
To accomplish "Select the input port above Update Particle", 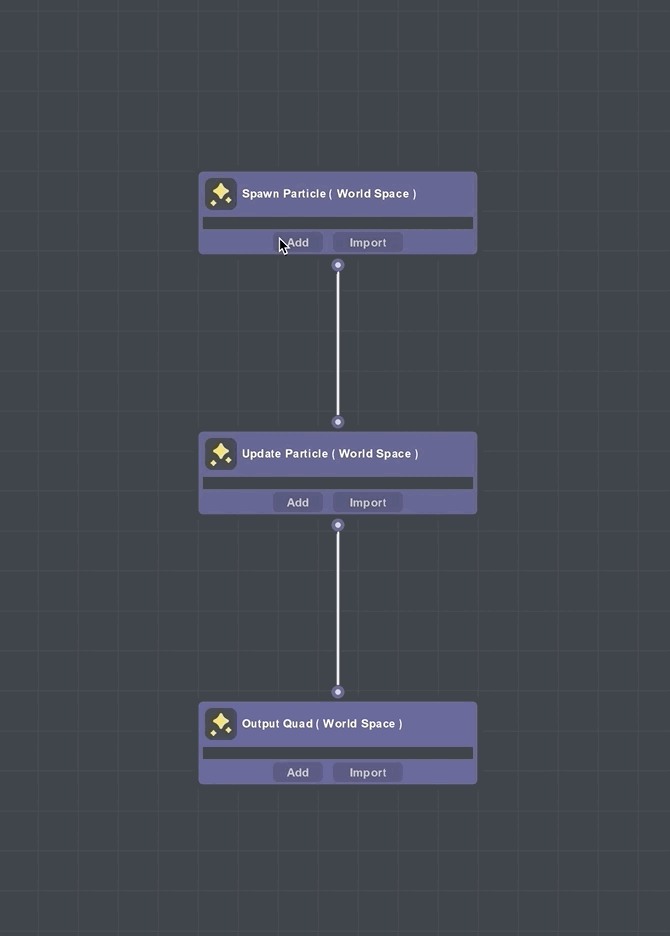I will point(338,422).
